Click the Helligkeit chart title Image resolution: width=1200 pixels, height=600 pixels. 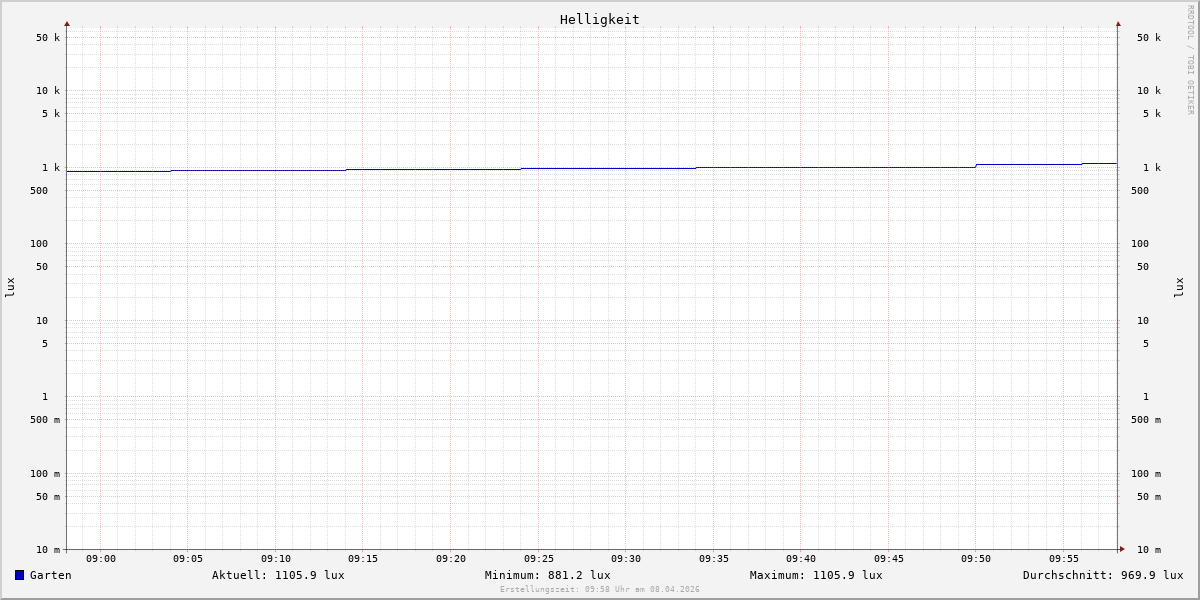pyautogui.click(x=599, y=19)
